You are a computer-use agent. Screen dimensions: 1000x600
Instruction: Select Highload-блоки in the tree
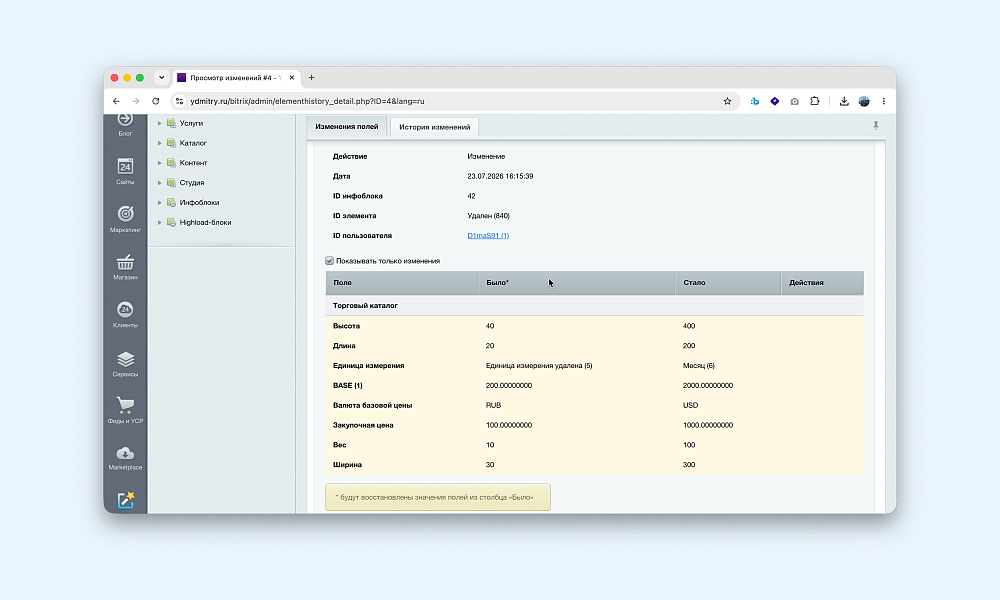point(205,222)
